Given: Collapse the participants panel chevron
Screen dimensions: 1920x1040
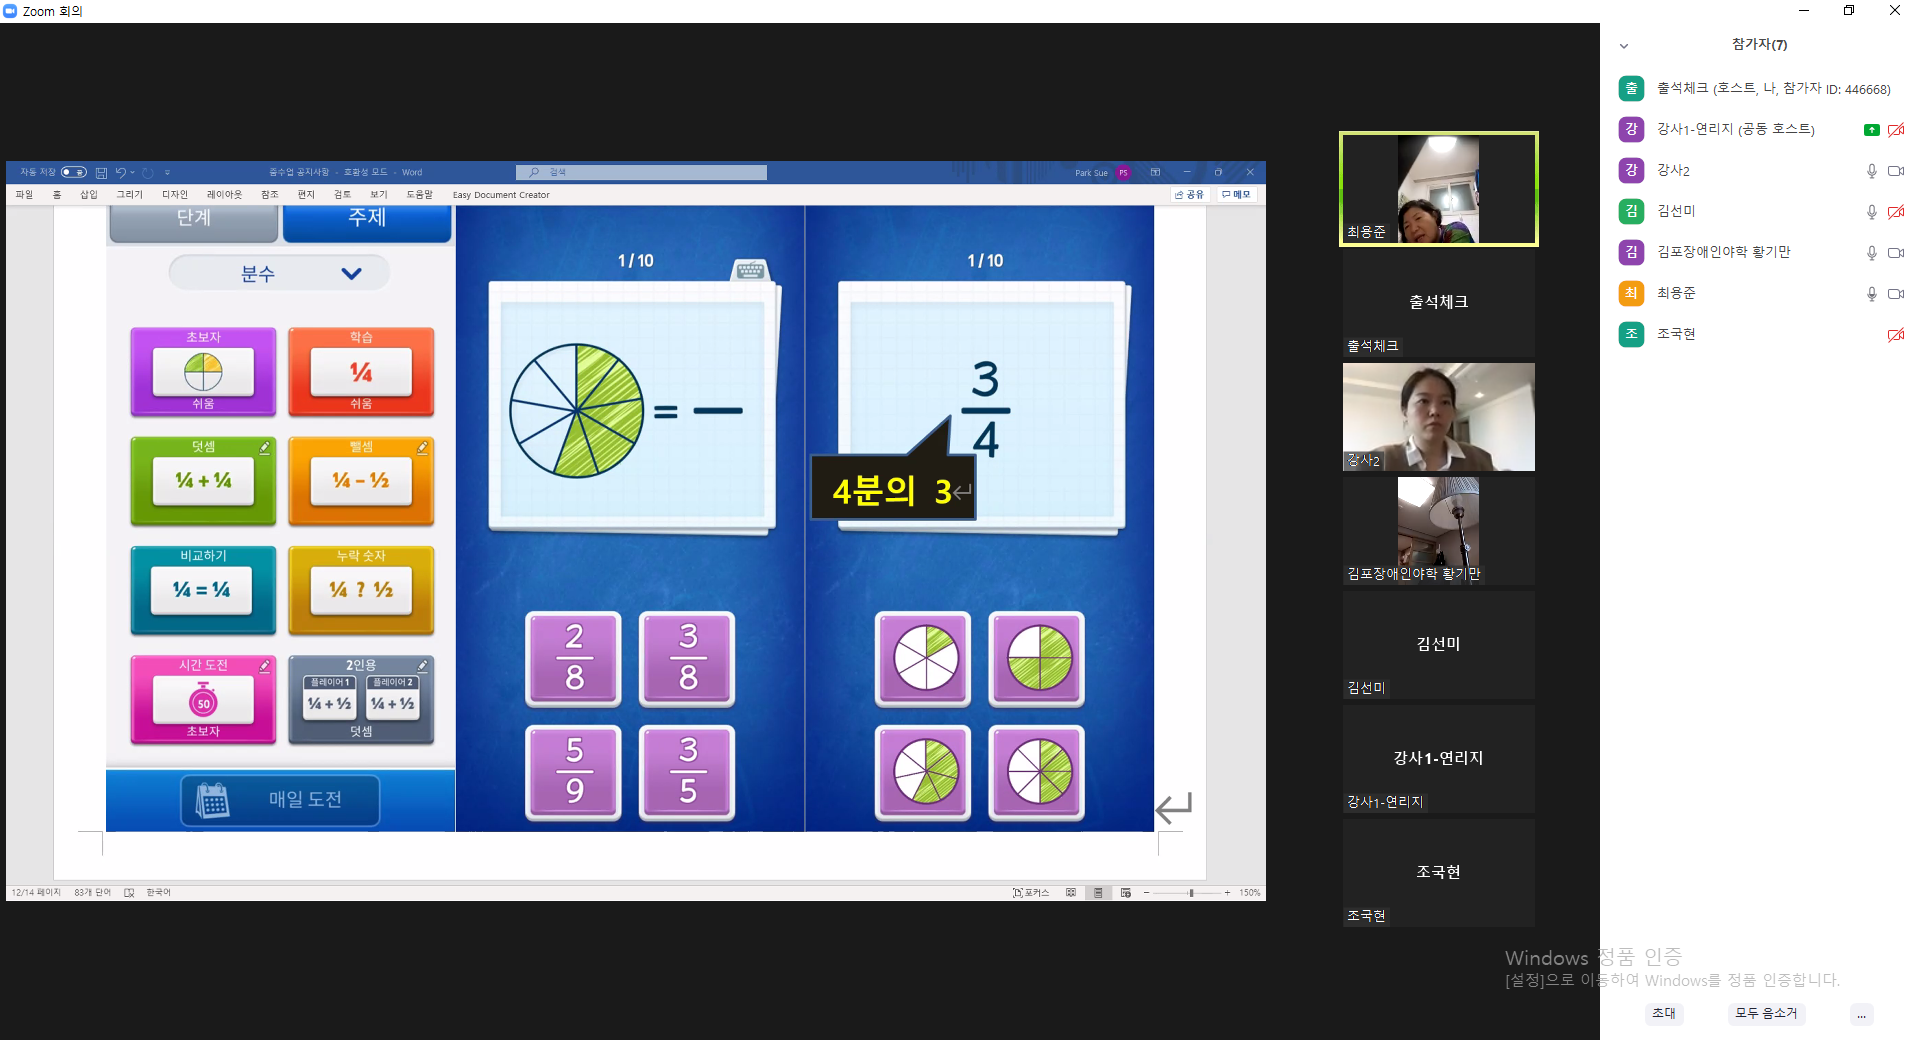Looking at the screenshot, I should (x=1624, y=45).
